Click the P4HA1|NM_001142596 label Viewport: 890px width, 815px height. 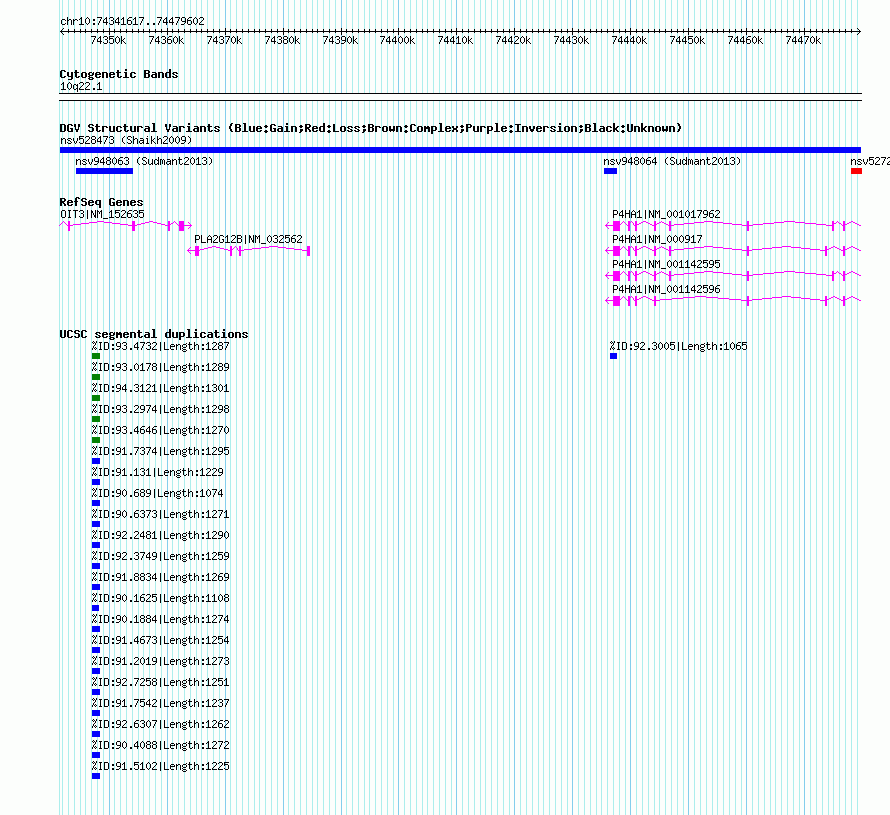pos(666,289)
